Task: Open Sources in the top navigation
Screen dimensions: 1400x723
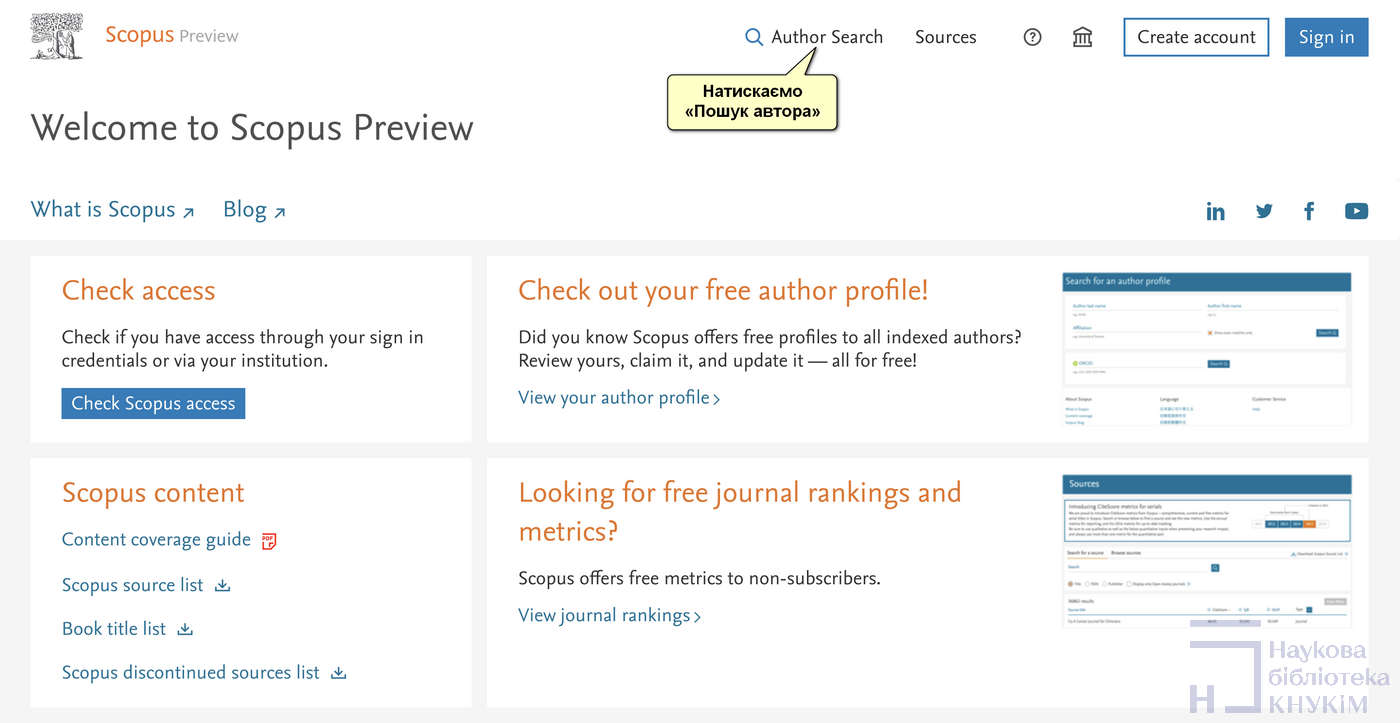Action: (945, 37)
